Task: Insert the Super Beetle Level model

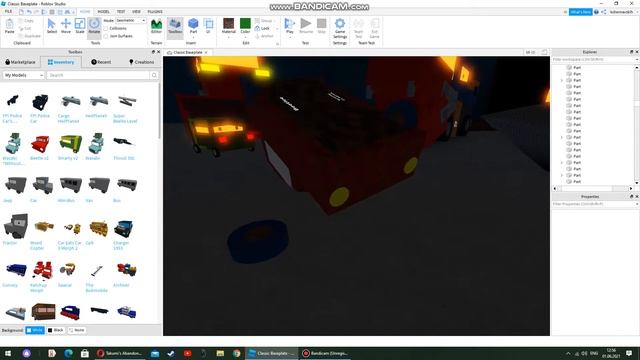Action: [x=126, y=108]
